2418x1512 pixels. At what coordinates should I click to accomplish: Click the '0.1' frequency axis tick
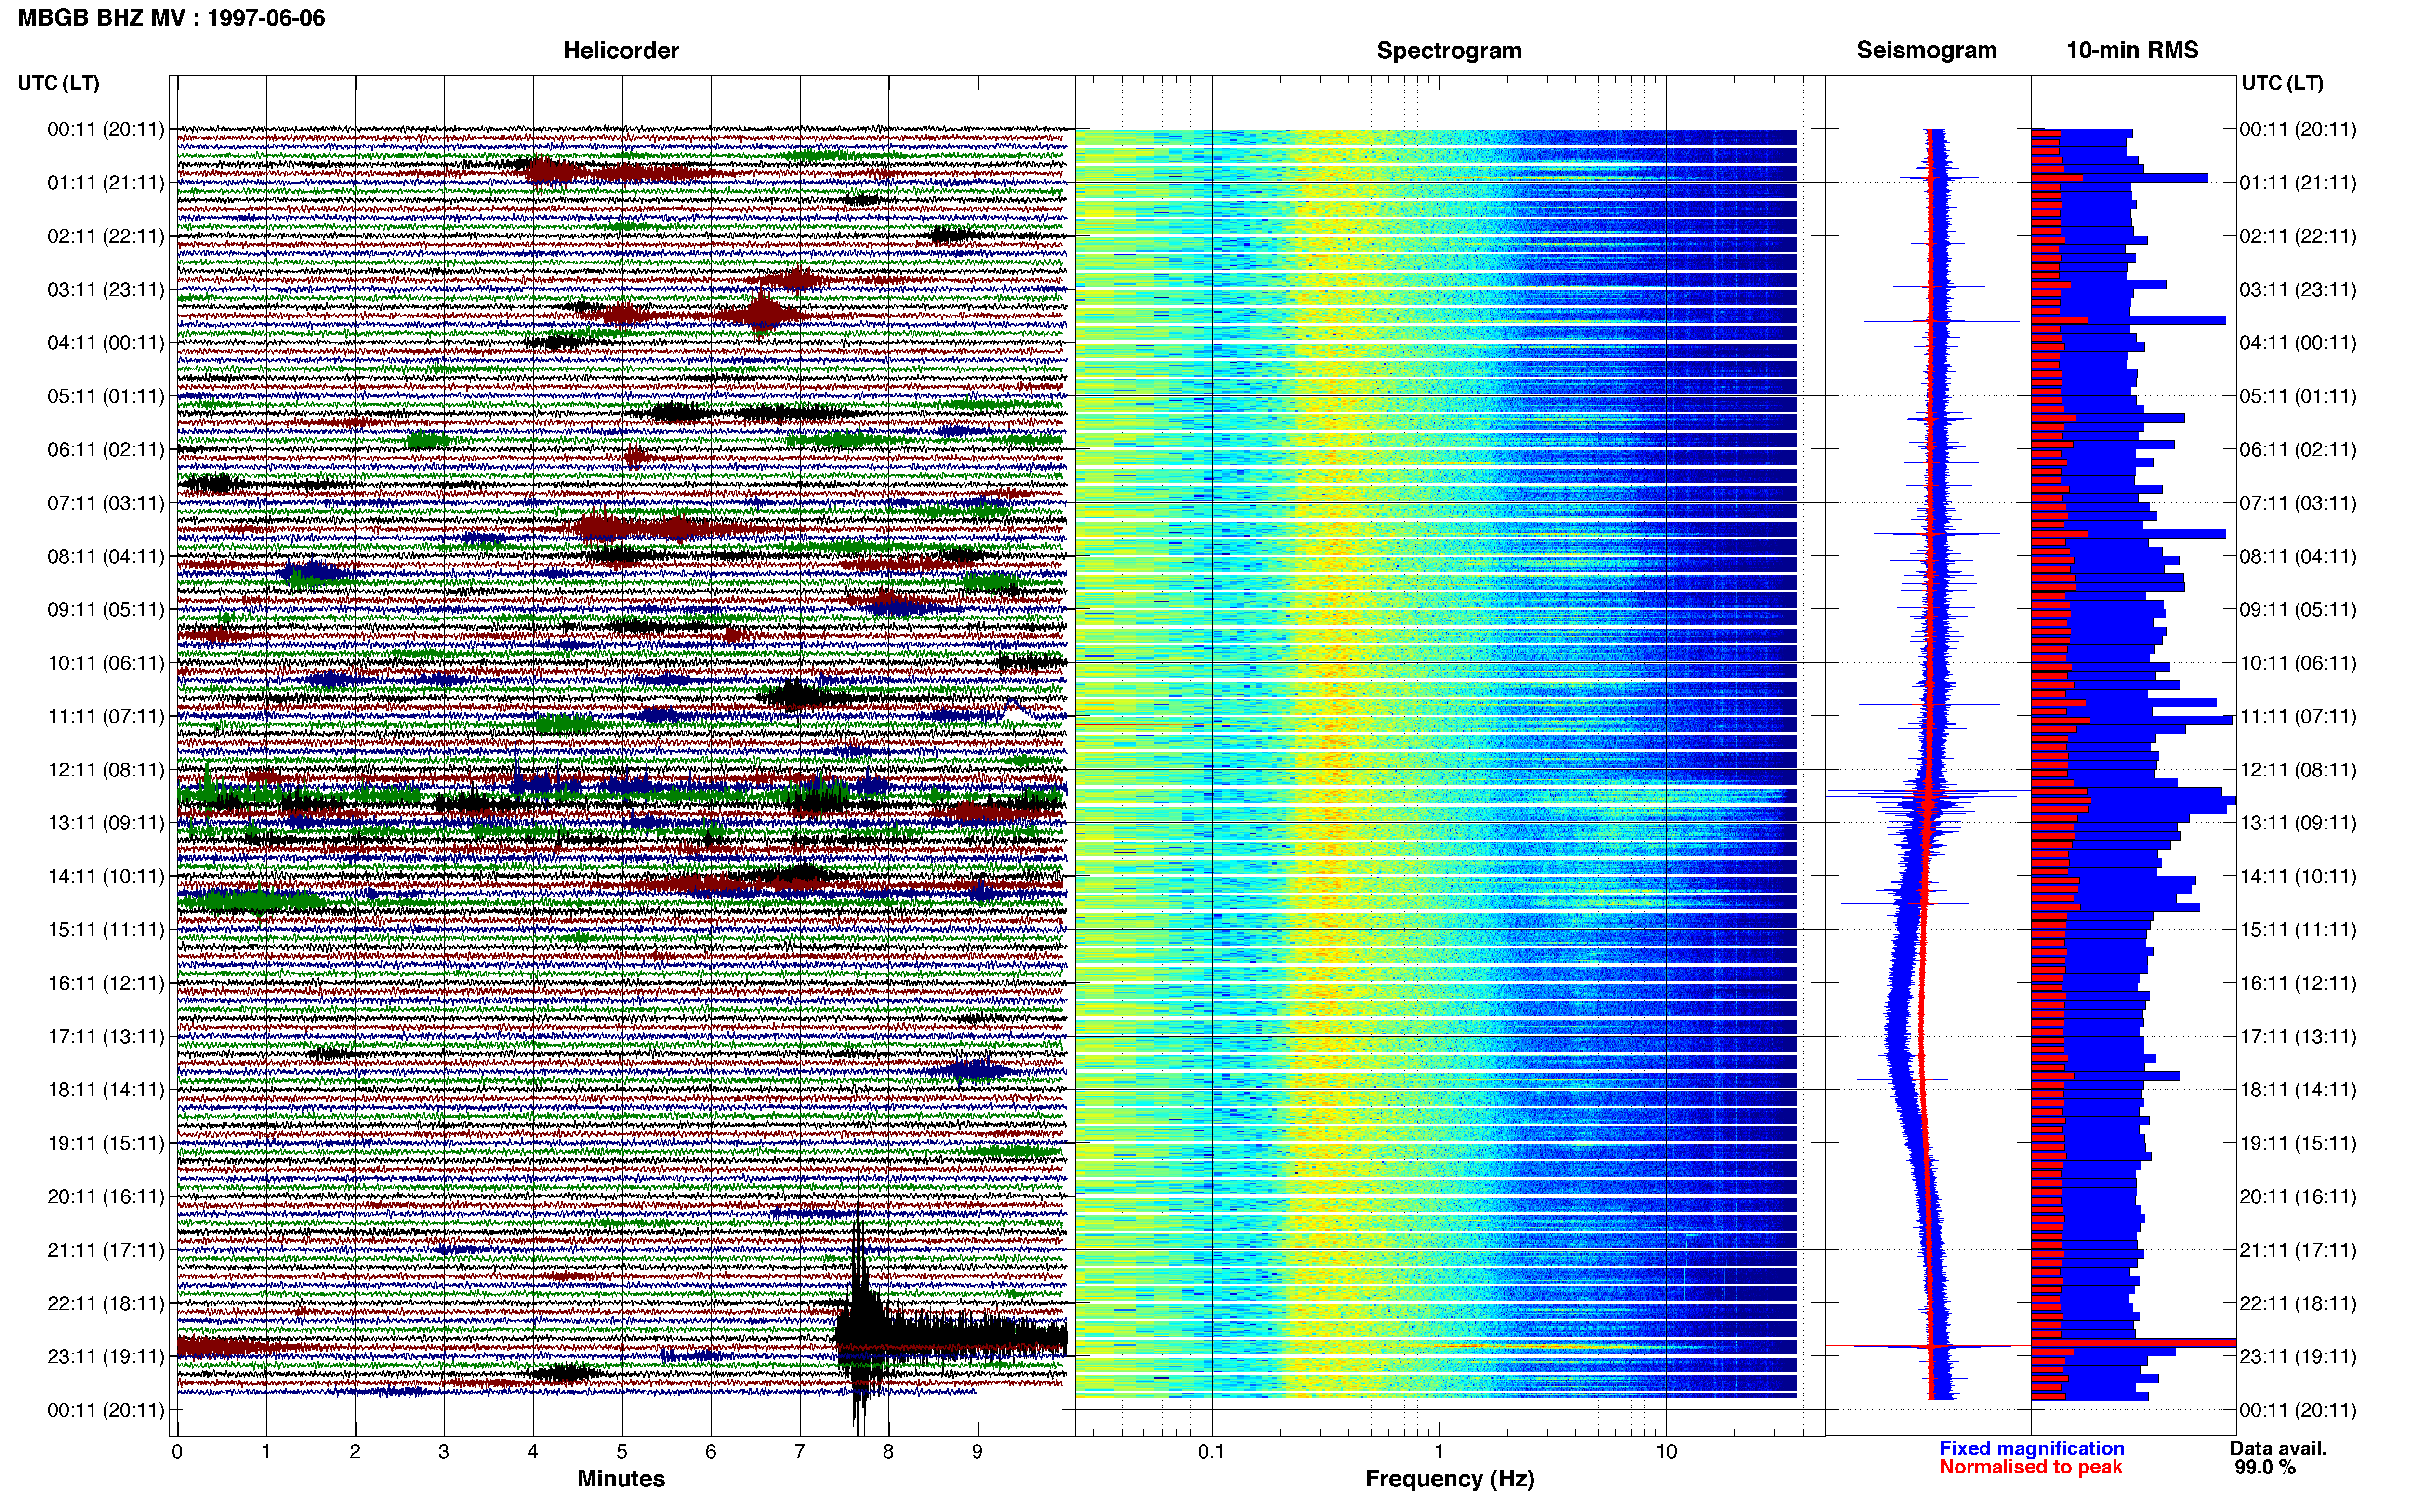[x=1211, y=1452]
